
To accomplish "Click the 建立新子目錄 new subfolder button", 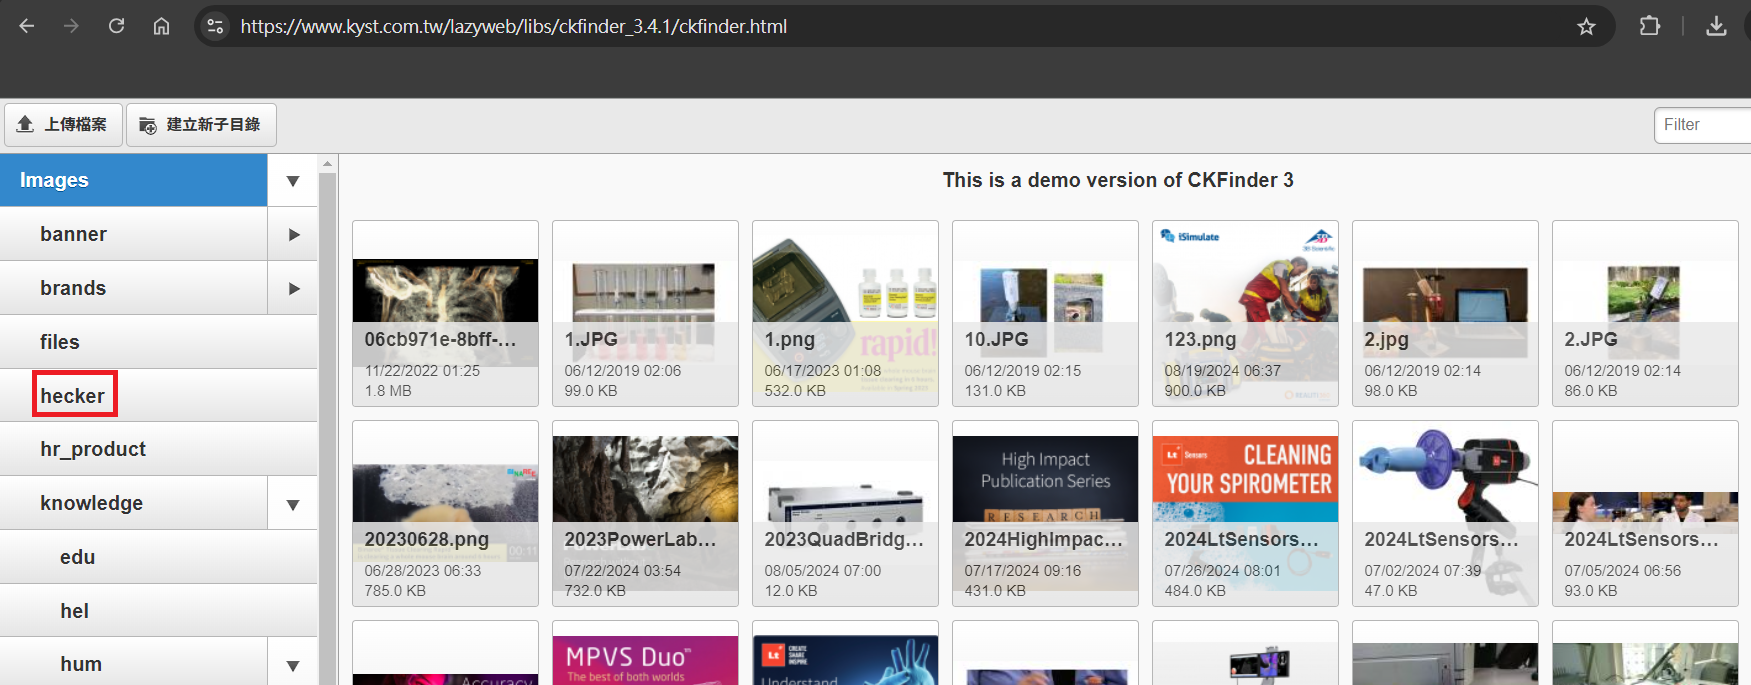I will (x=201, y=125).
